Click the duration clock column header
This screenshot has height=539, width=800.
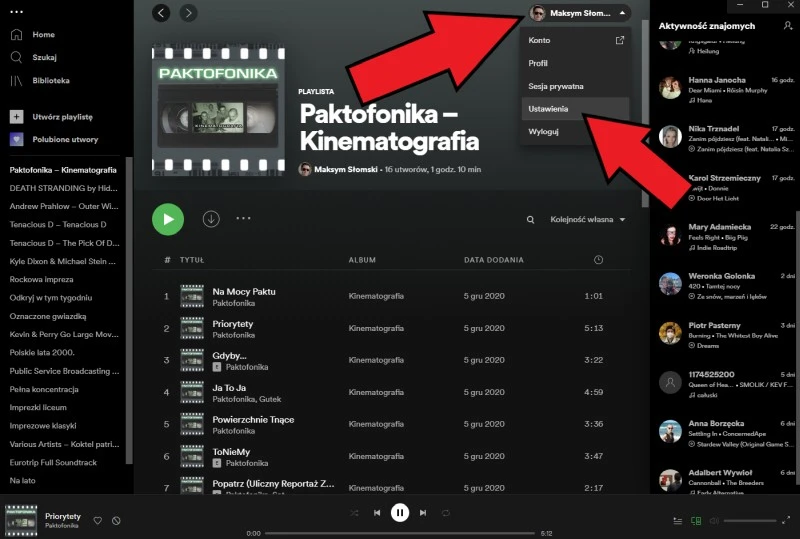598,260
